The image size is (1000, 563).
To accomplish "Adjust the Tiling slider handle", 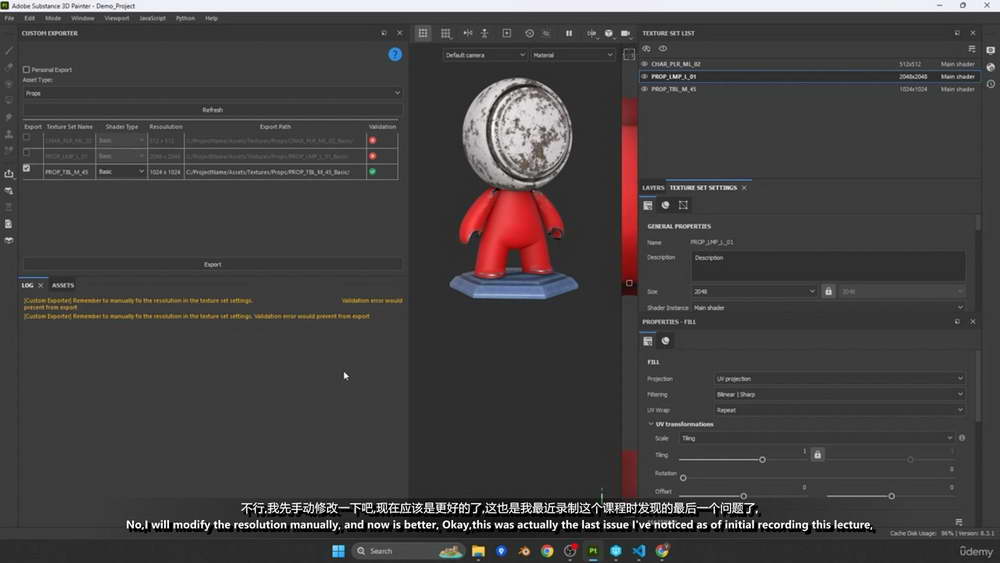I will point(762,460).
